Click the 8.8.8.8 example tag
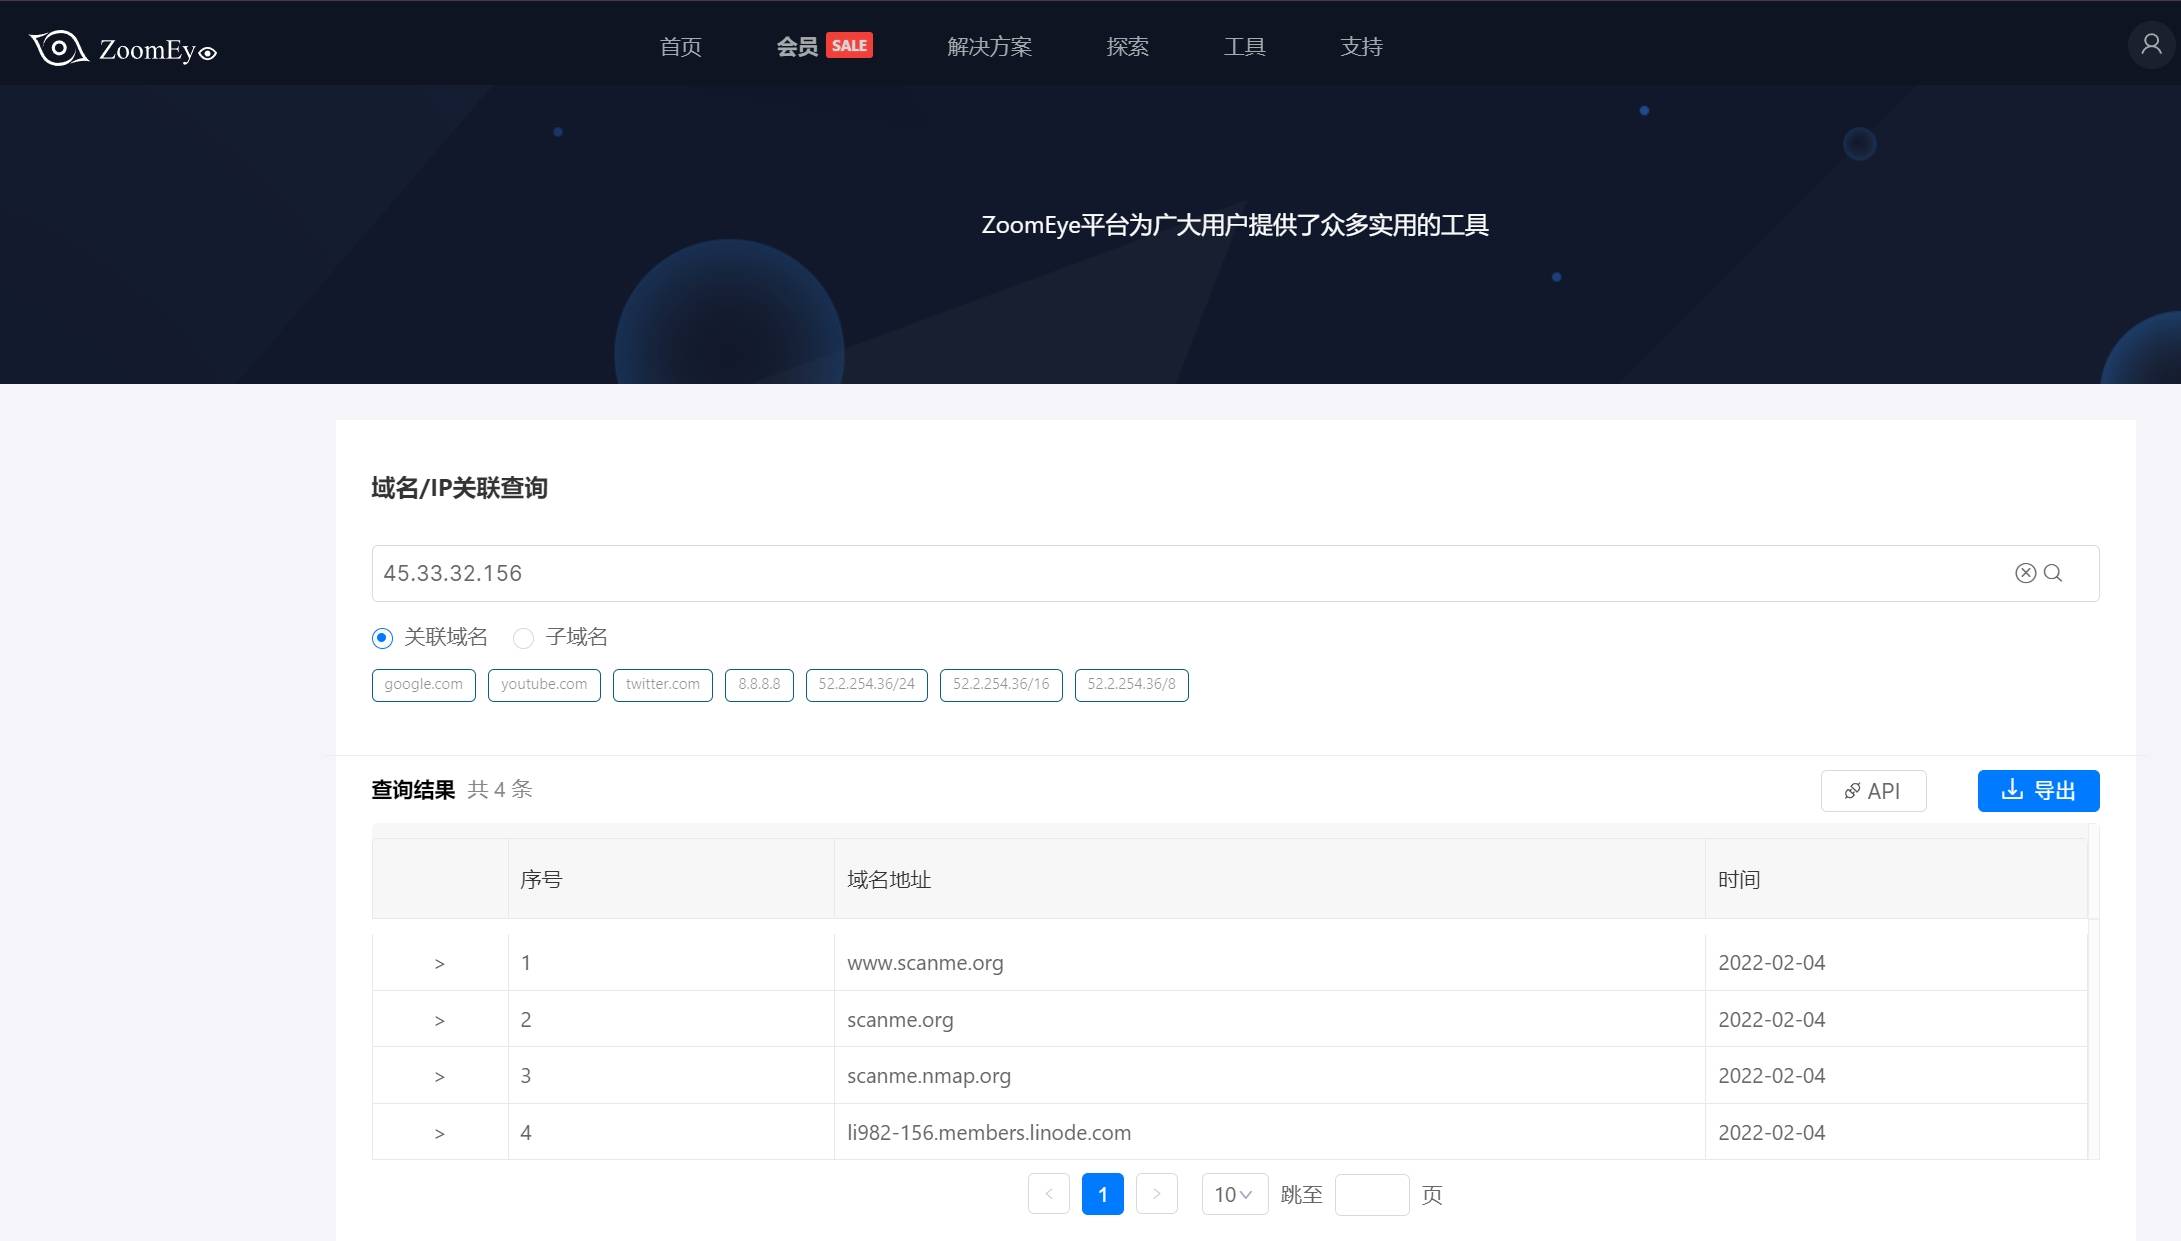Screen dimensions: 2181x1241 759,685
